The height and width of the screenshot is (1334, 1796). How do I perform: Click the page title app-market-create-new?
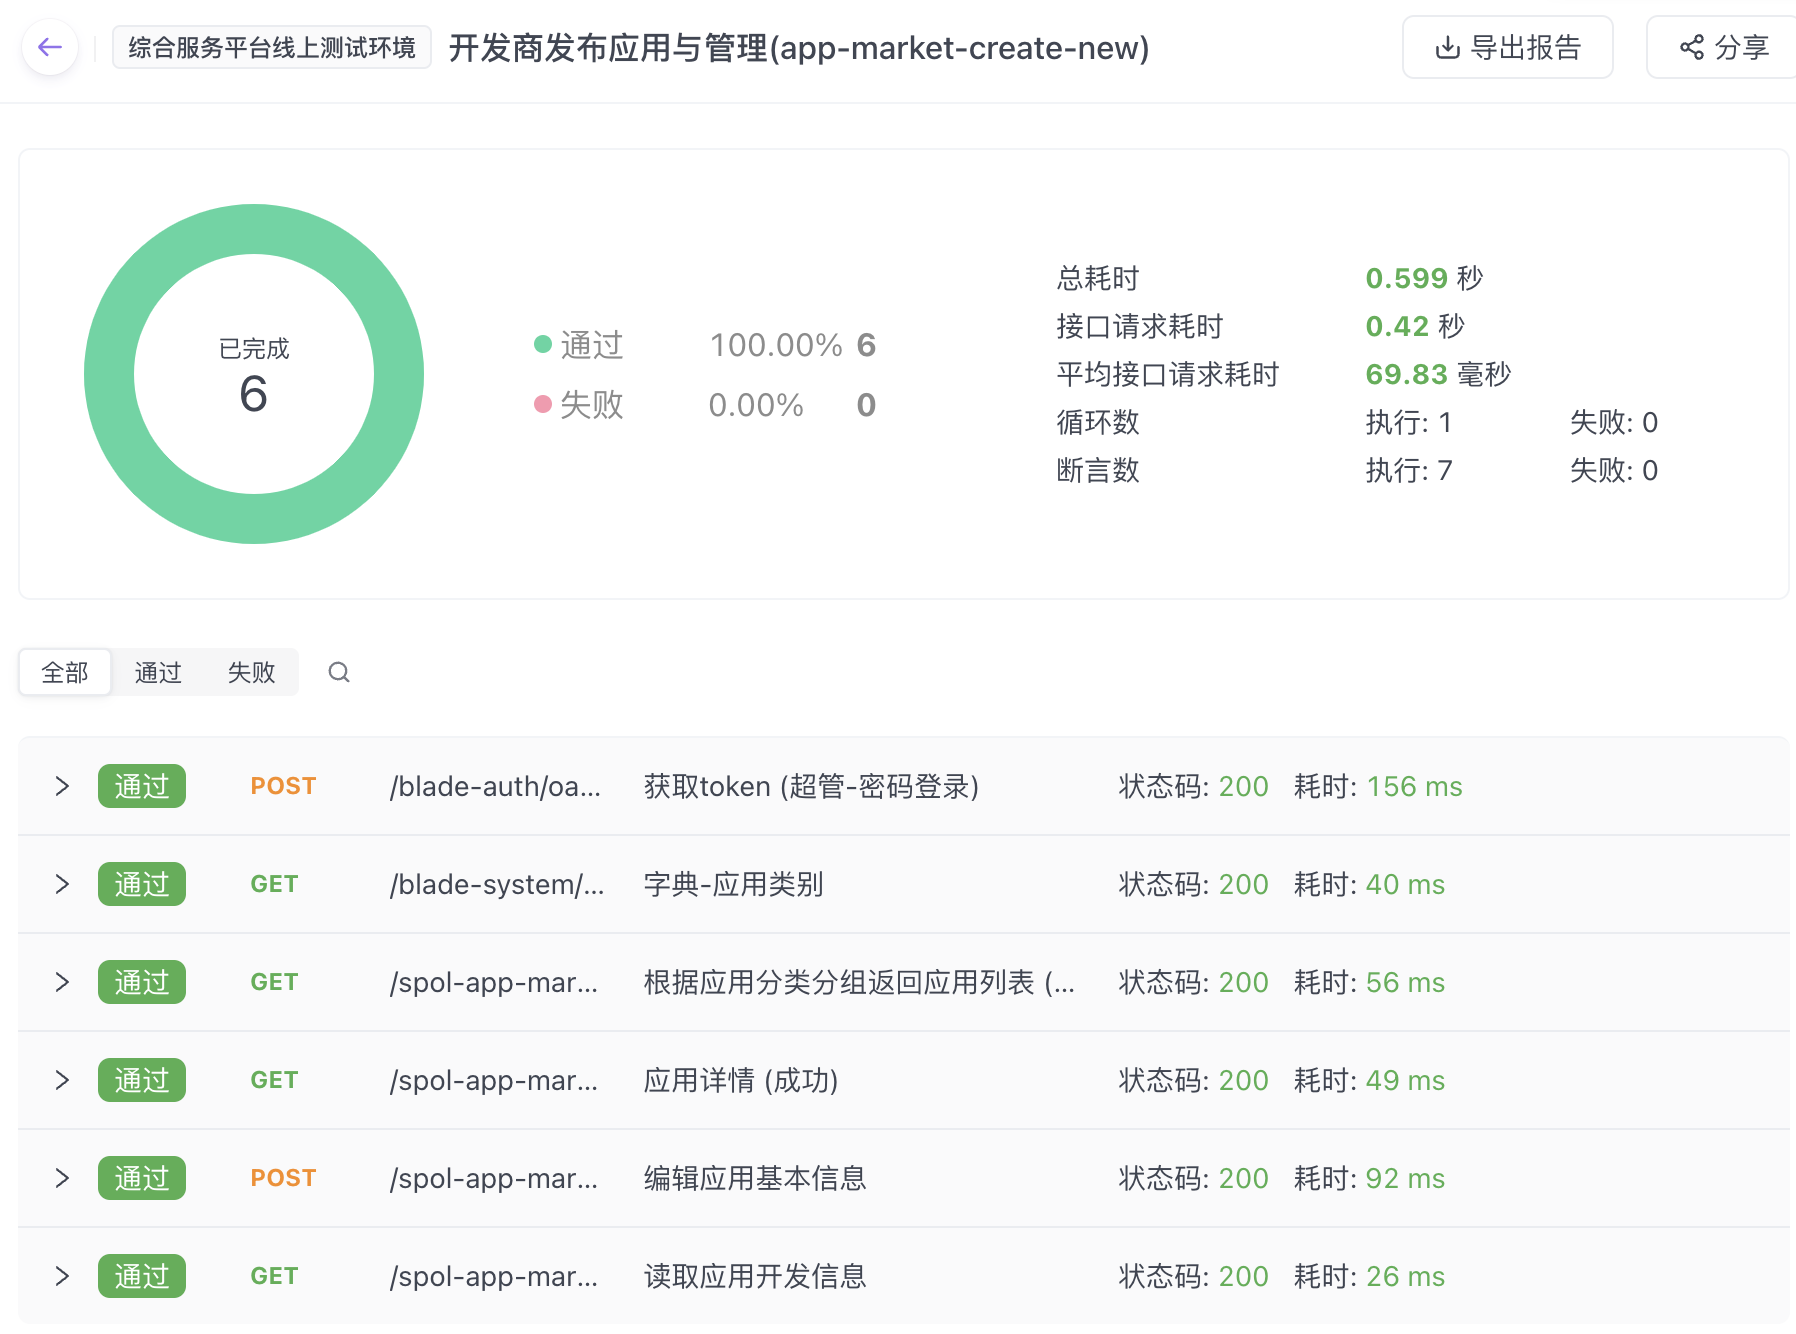pyautogui.click(x=799, y=47)
